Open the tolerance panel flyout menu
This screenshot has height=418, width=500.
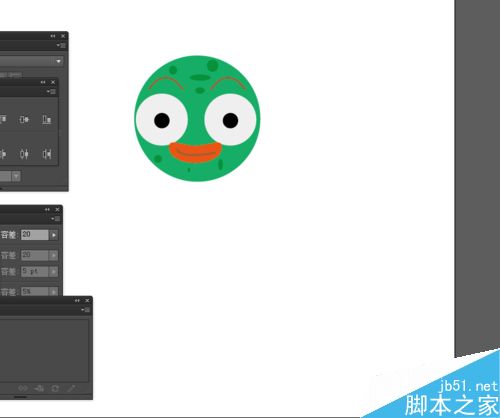56,219
